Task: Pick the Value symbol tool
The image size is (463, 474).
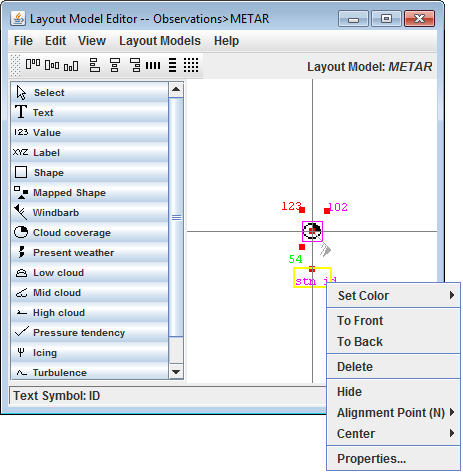Action: coord(89,132)
